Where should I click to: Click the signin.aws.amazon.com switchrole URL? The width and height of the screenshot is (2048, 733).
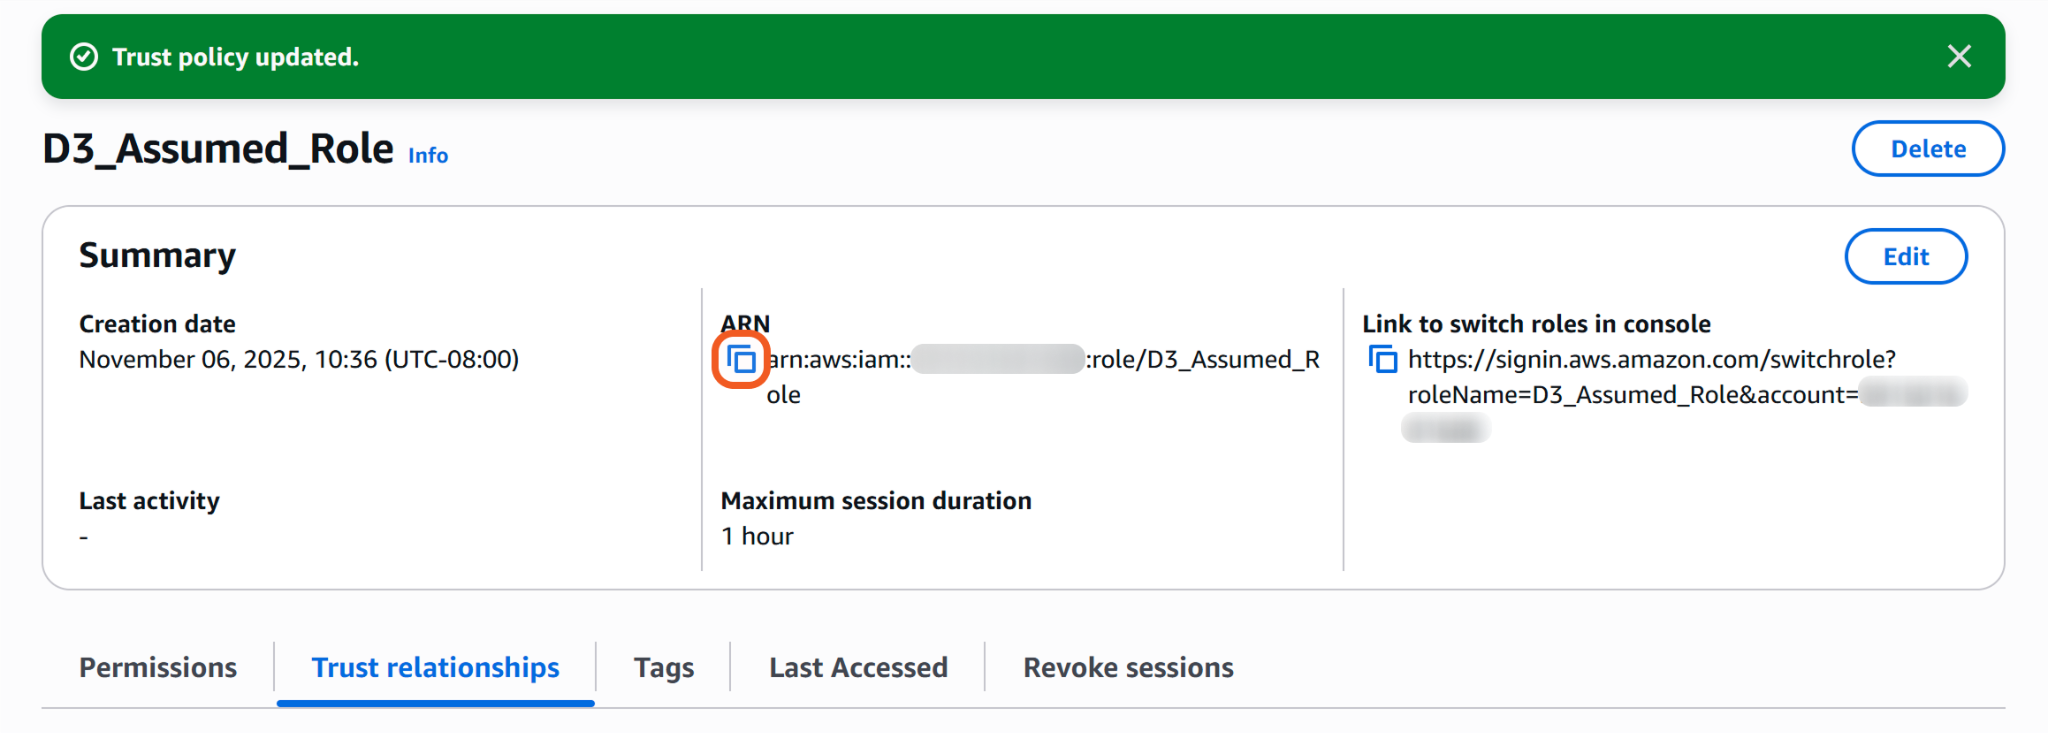click(1650, 360)
